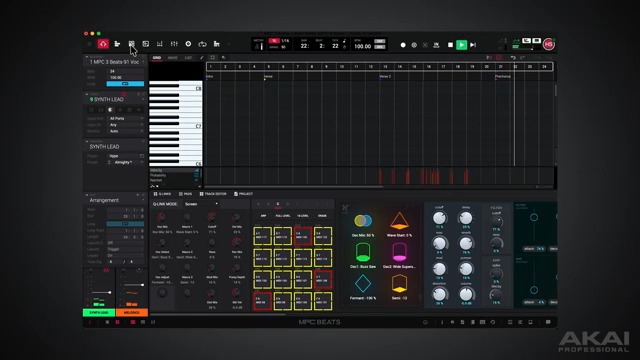Click the Bars 24 field
Viewport: 640px width, 360px height.
pos(125,71)
